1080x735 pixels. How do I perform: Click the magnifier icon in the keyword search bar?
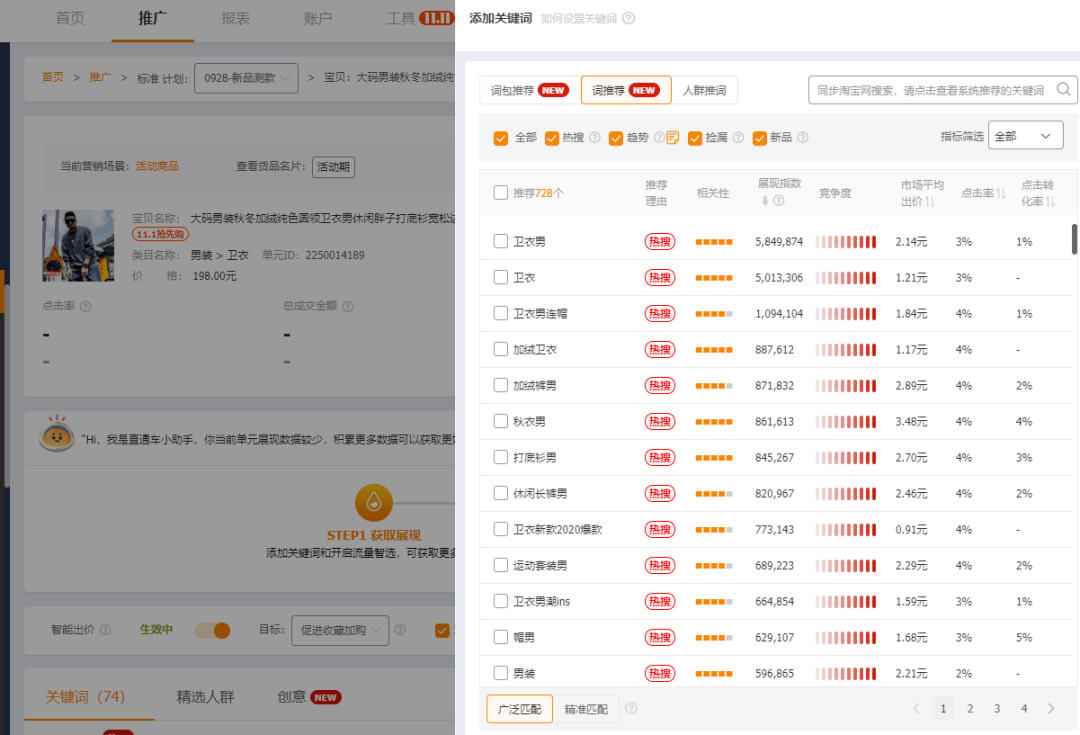tap(1063, 89)
